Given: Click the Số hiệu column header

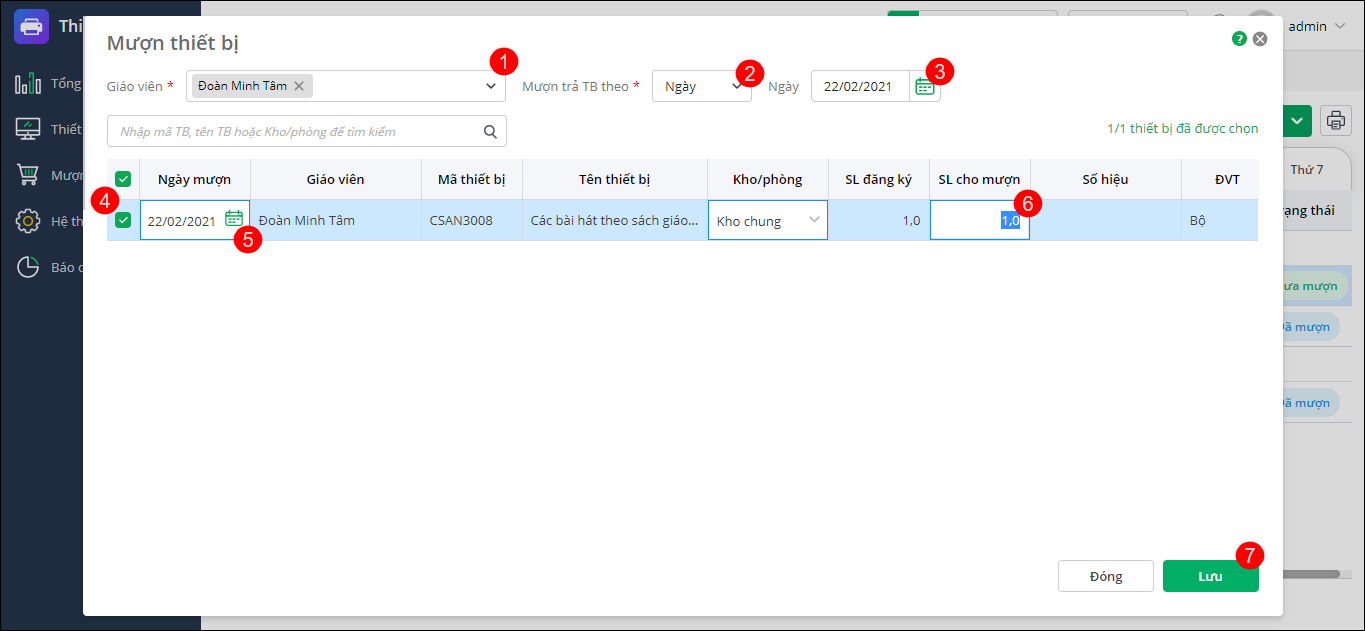Looking at the screenshot, I should pyautogui.click(x=1106, y=179).
